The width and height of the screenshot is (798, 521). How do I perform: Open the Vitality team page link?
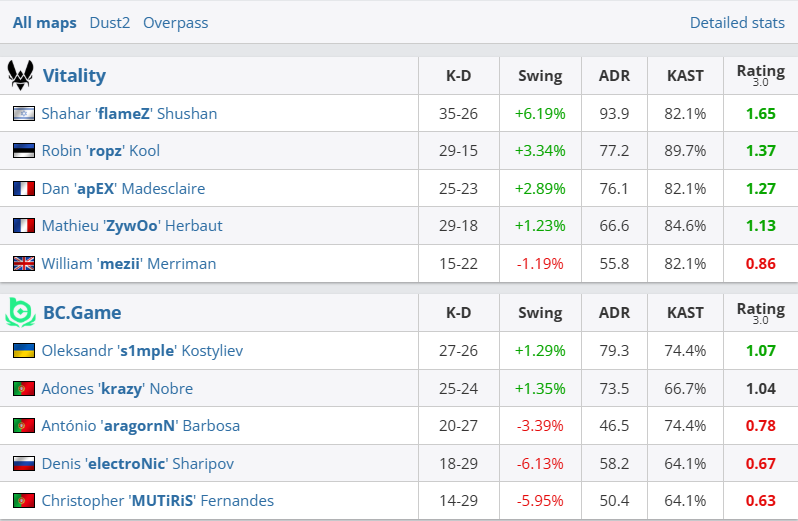coord(74,76)
